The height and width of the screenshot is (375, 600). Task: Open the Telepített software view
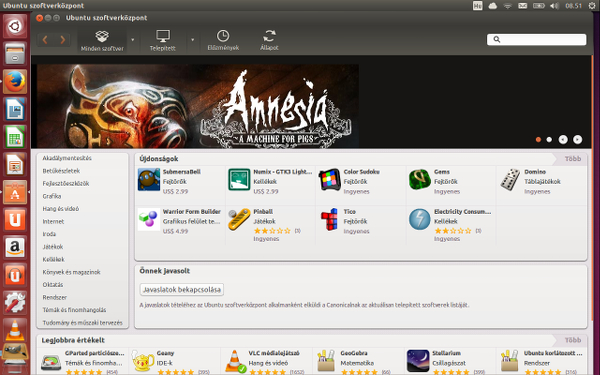click(x=163, y=41)
